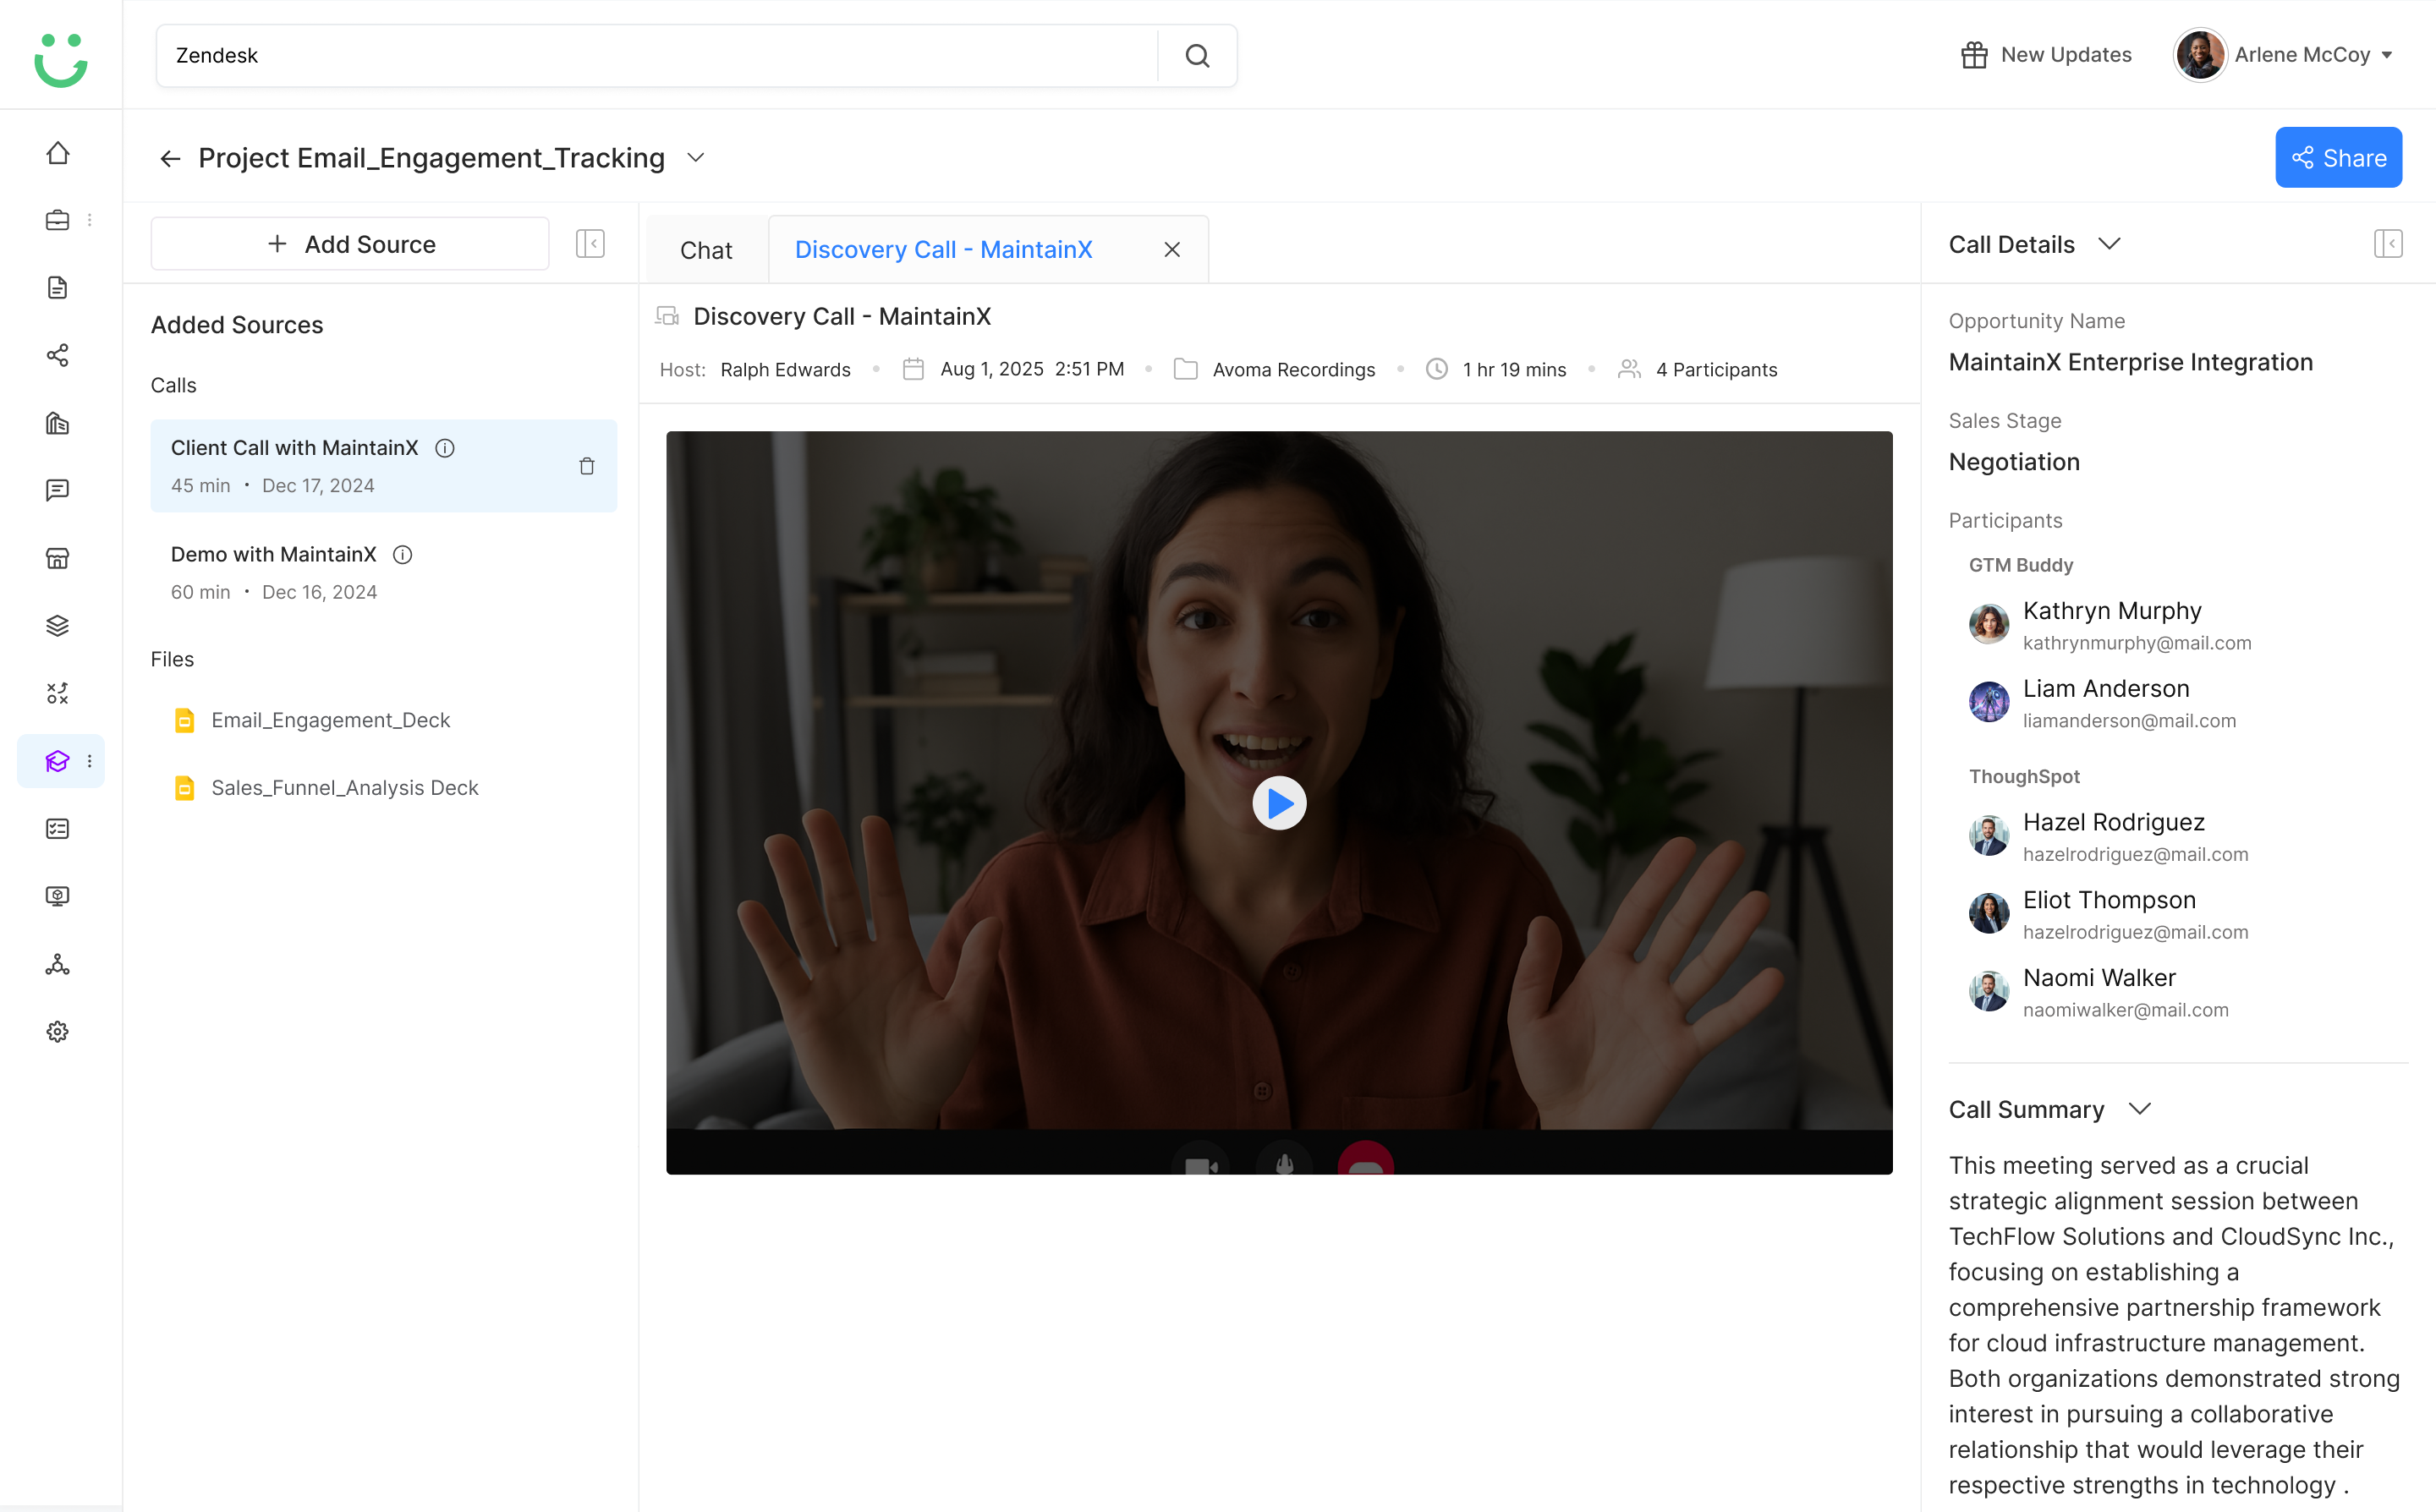The image size is (2436, 1512).
Task: Close the Discovery Call - MaintainX tab
Action: (1172, 250)
